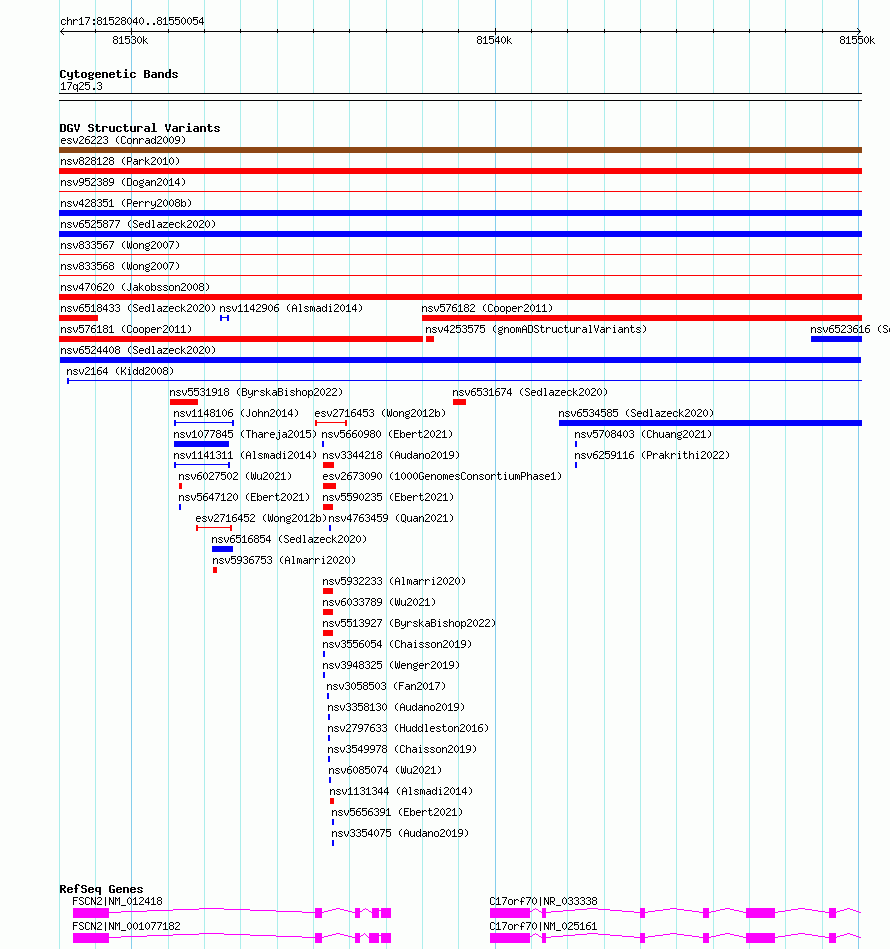Click nsv5513927 (ByrskaBishop2022) label
The height and width of the screenshot is (949, 890).
[x=409, y=623]
